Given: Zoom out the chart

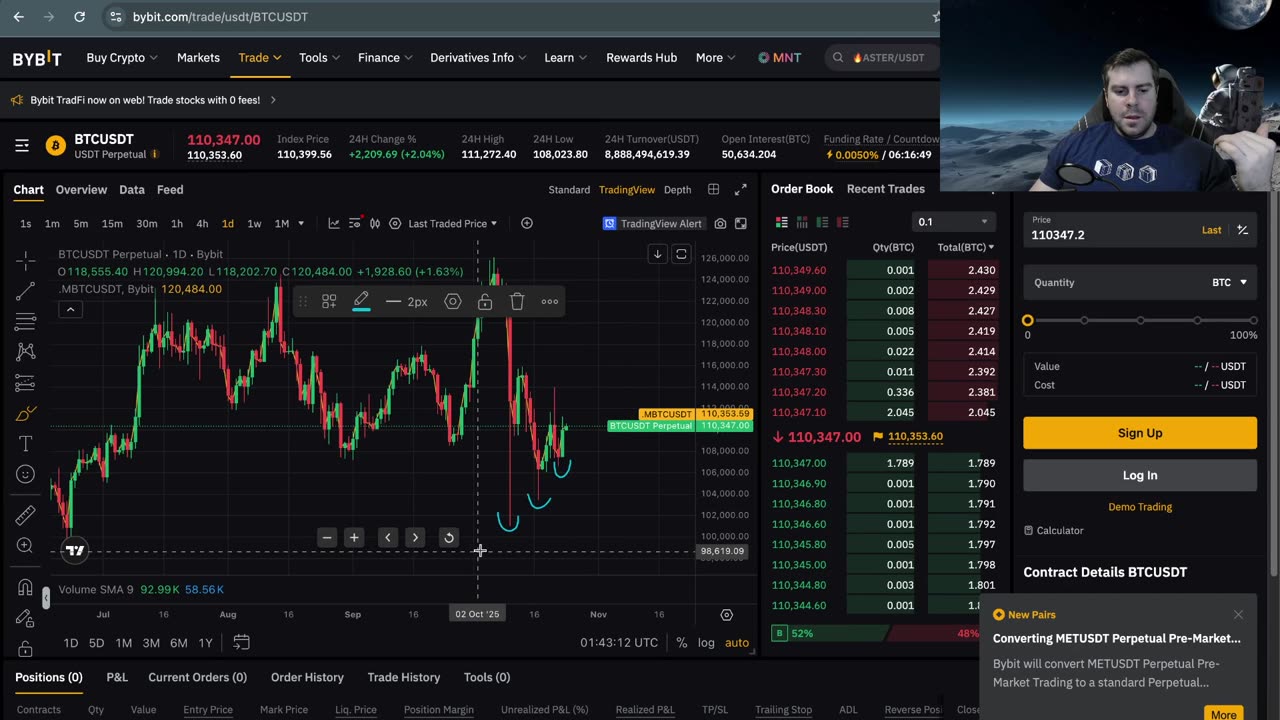Looking at the screenshot, I should 327,538.
